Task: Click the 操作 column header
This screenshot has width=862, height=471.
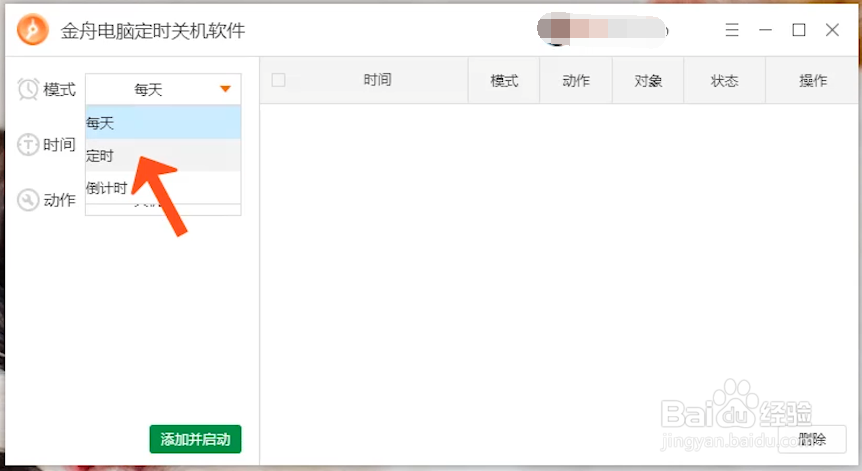Action: point(813,80)
